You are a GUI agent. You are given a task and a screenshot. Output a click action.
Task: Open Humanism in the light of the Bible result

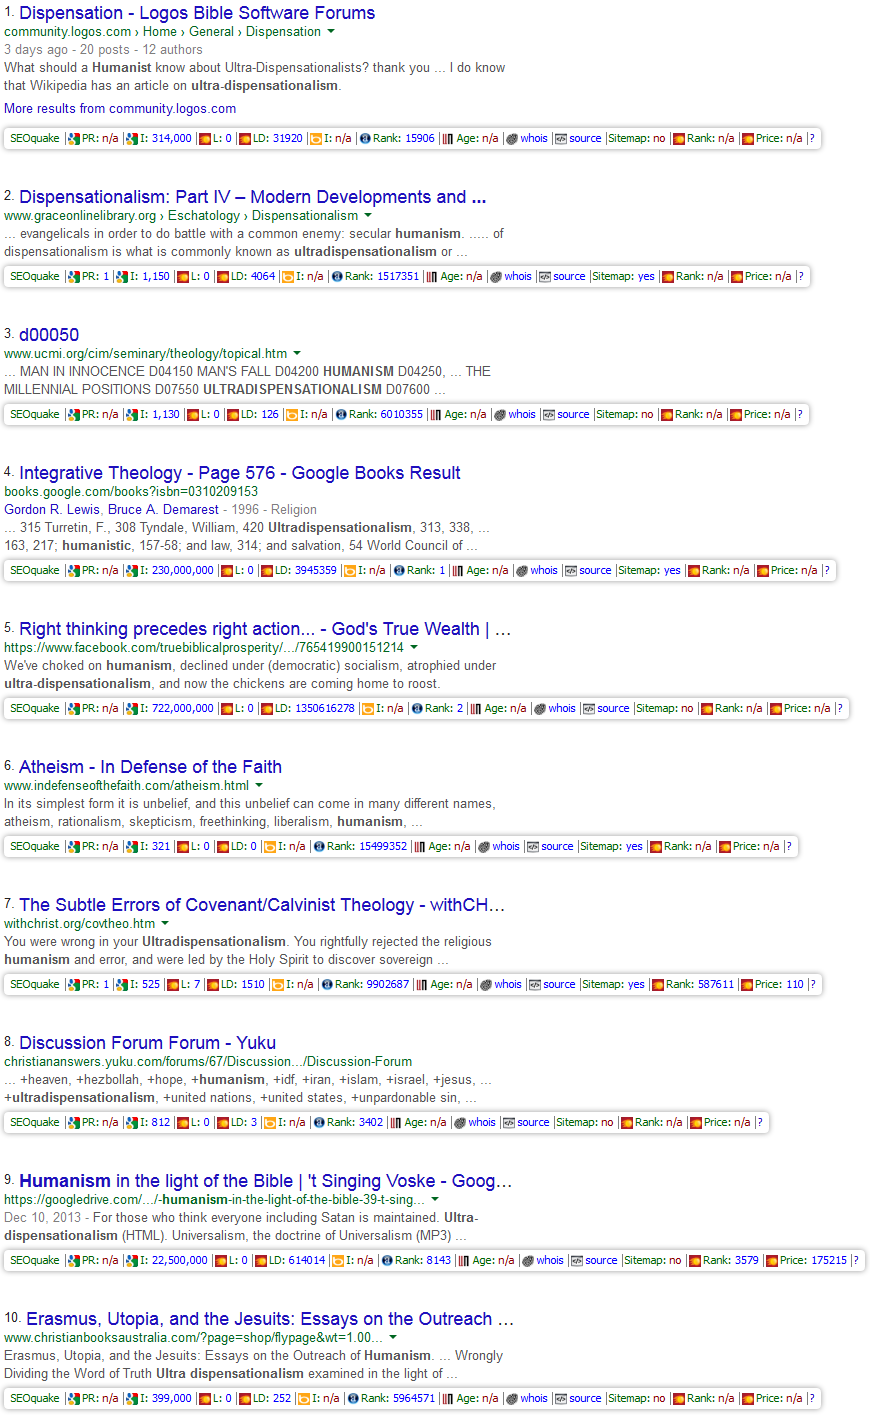click(265, 1181)
